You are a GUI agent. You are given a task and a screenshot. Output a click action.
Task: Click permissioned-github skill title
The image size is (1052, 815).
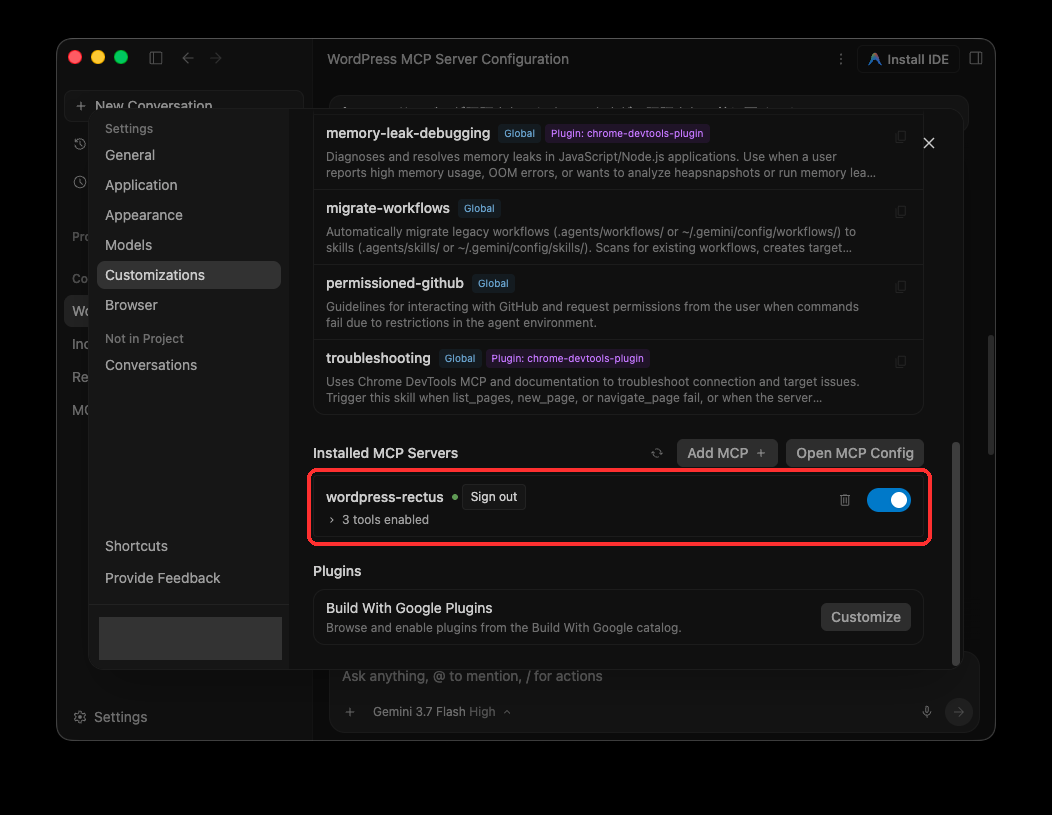(394, 283)
